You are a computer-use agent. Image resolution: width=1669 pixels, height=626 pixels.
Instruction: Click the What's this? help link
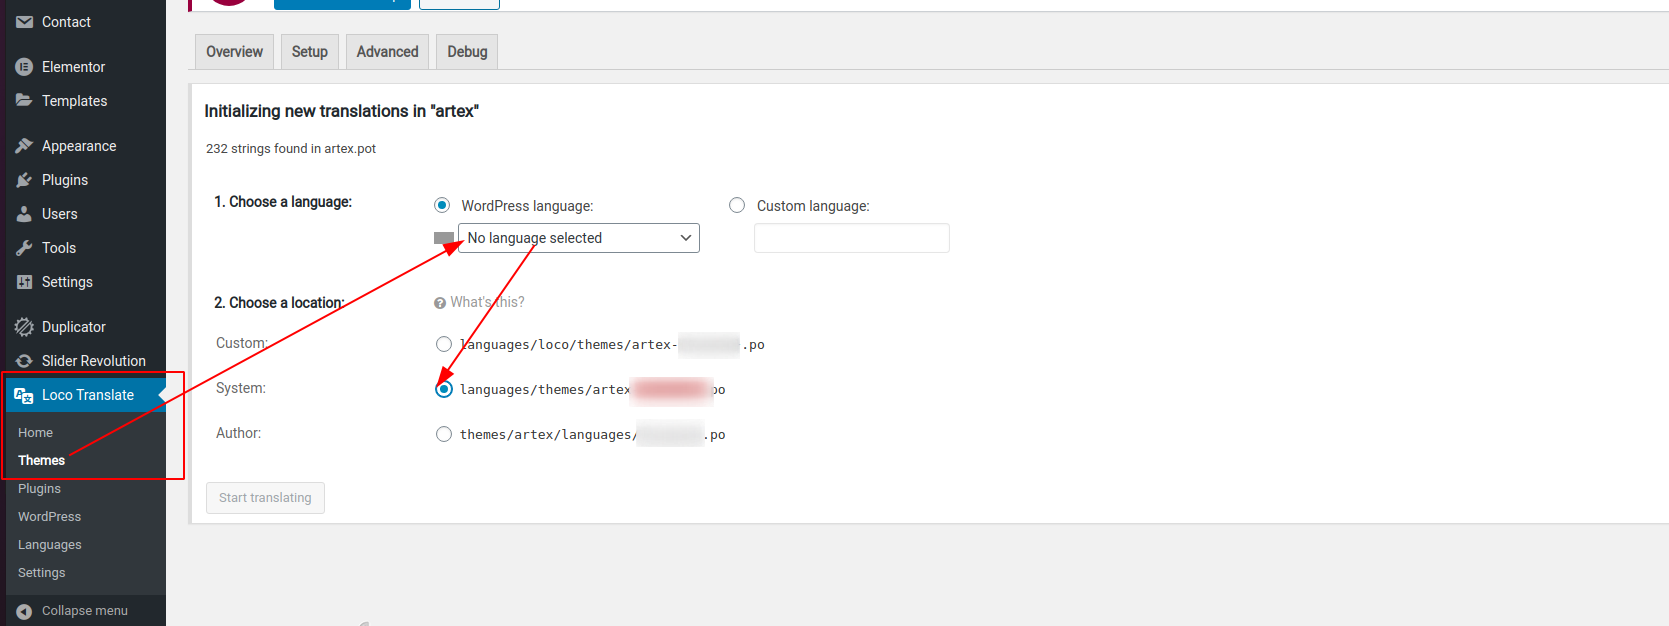(x=487, y=302)
